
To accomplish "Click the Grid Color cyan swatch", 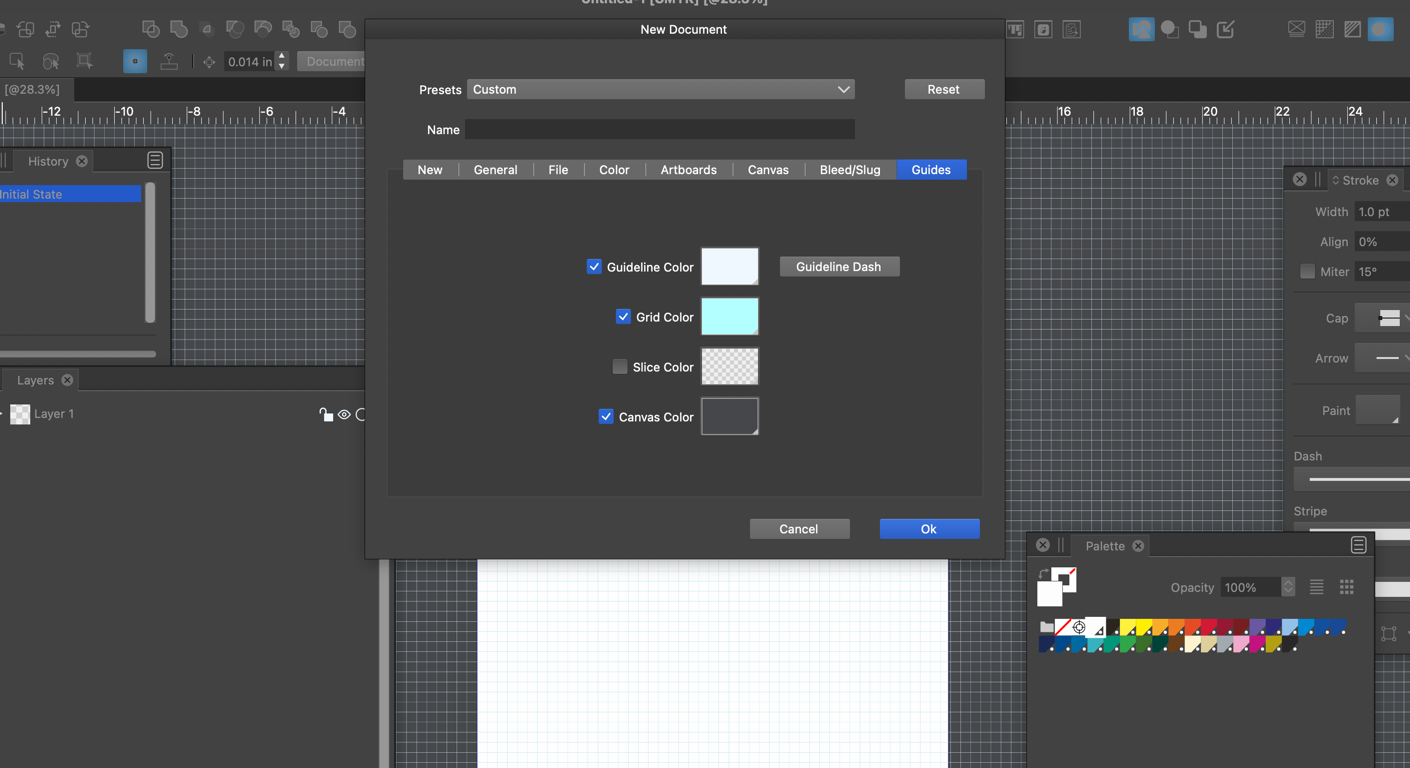I will pyautogui.click(x=729, y=316).
